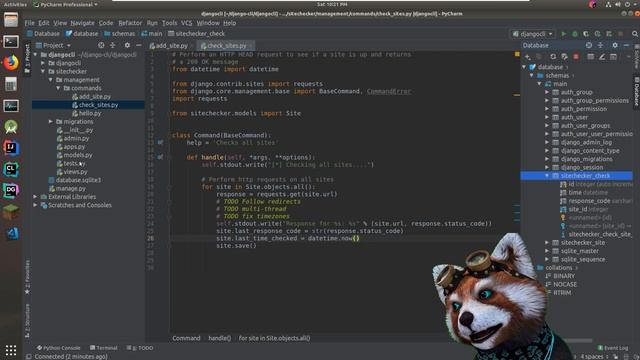Screen dimensions: 640x360
Task: Expand the migrations folder
Action: tap(51, 122)
